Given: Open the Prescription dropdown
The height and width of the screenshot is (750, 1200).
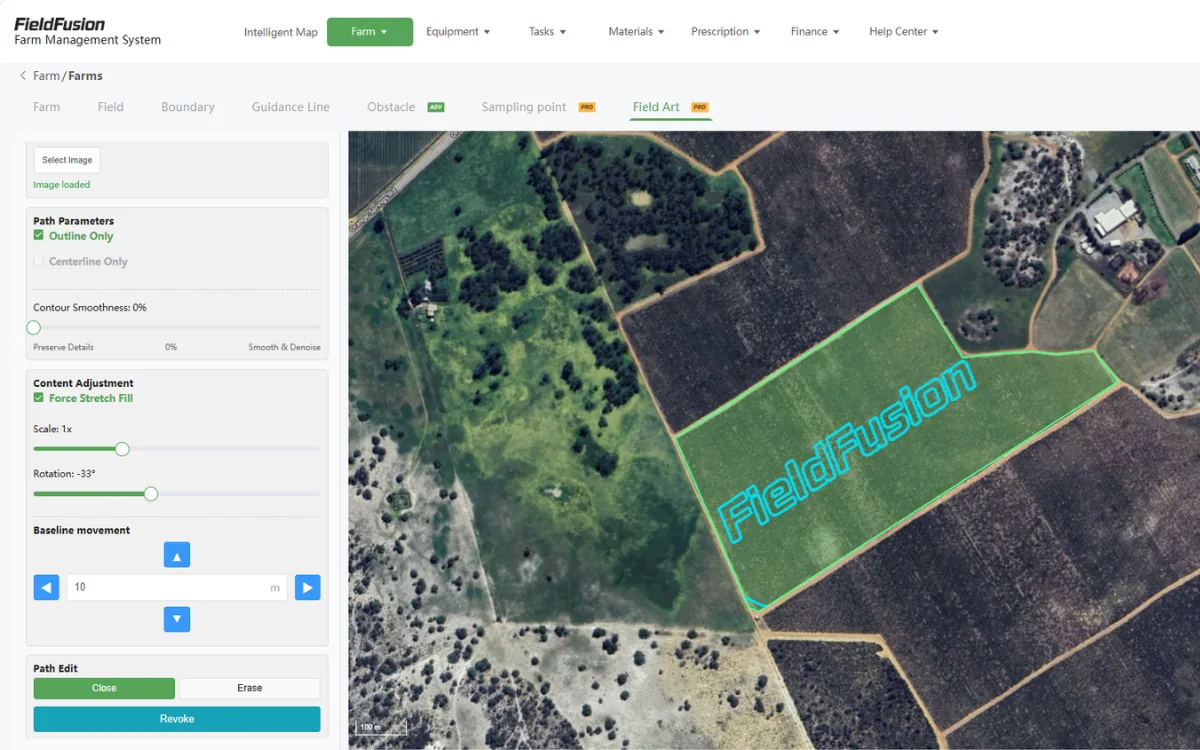Looking at the screenshot, I should [x=725, y=32].
